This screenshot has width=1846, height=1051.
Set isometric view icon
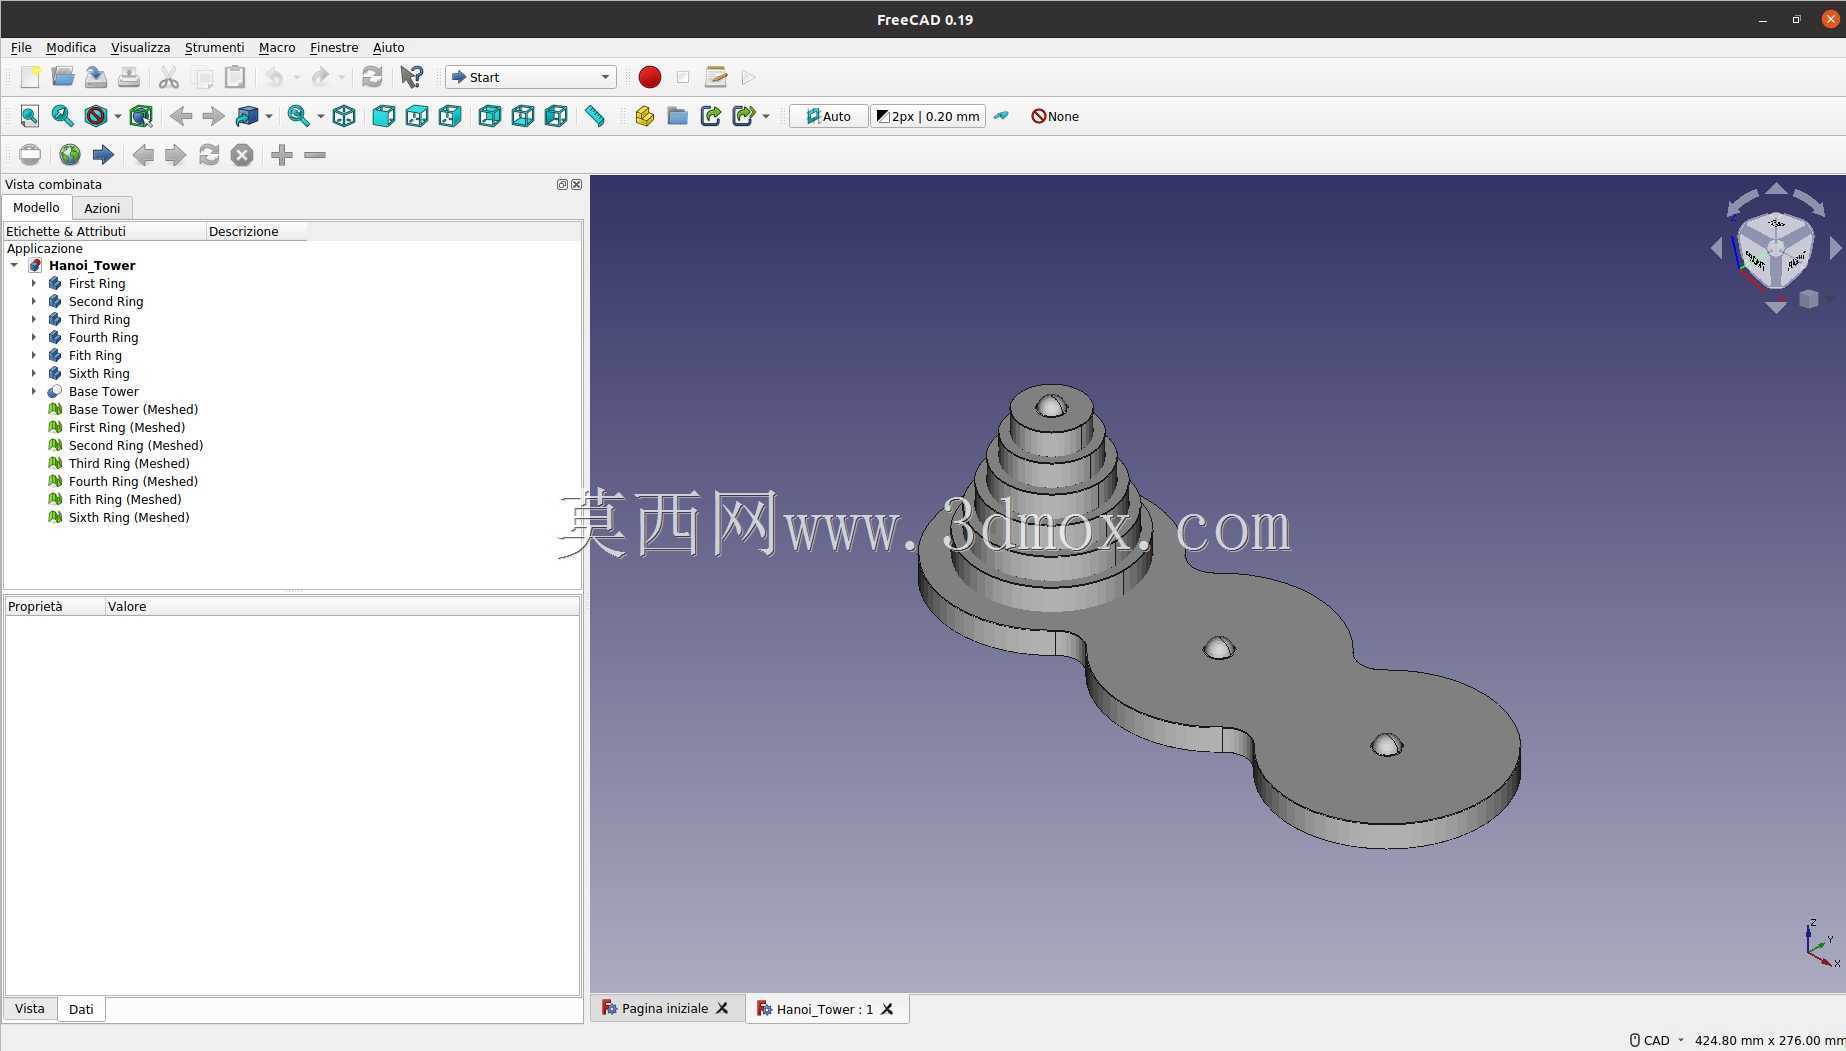point(344,116)
